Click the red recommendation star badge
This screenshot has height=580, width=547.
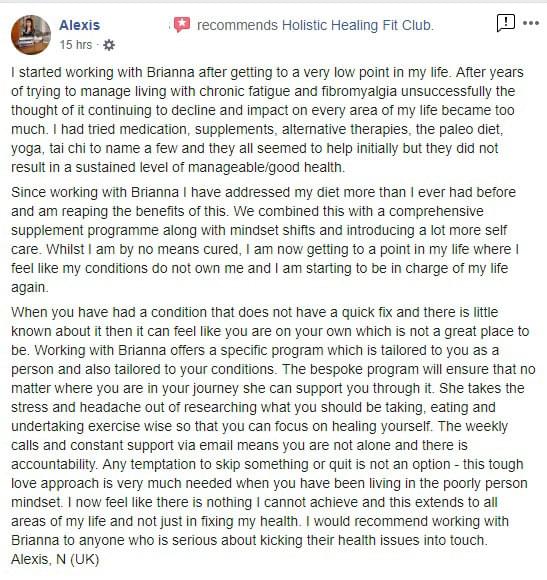click(182, 25)
